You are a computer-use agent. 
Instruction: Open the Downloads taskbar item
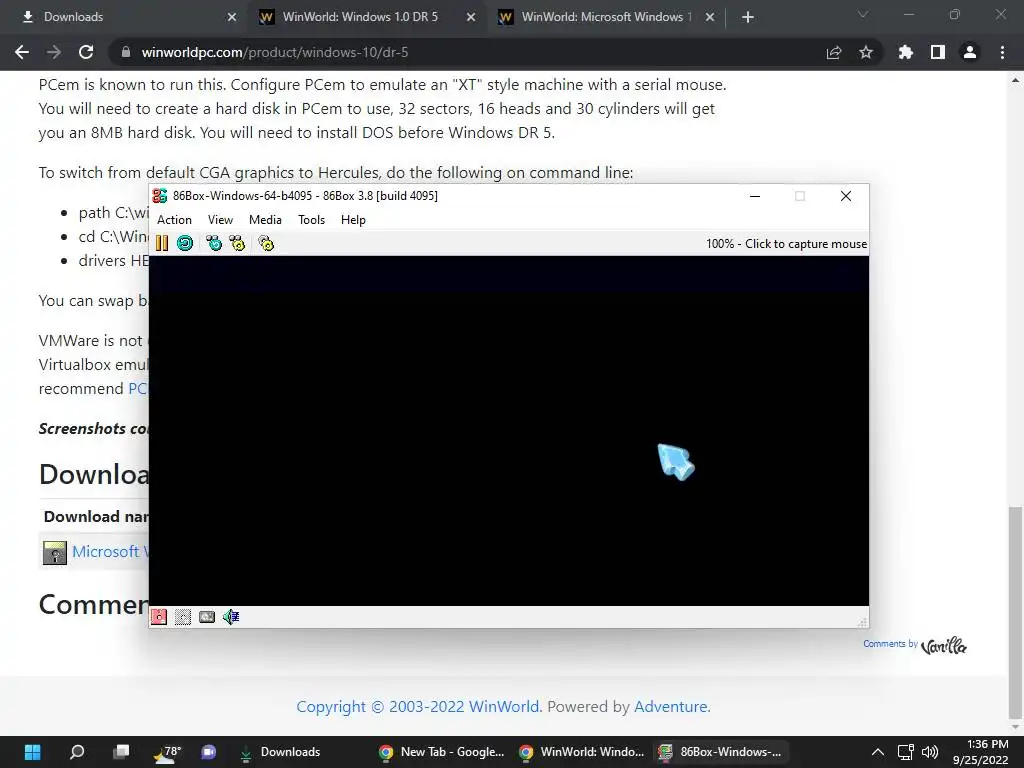click(281, 752)
